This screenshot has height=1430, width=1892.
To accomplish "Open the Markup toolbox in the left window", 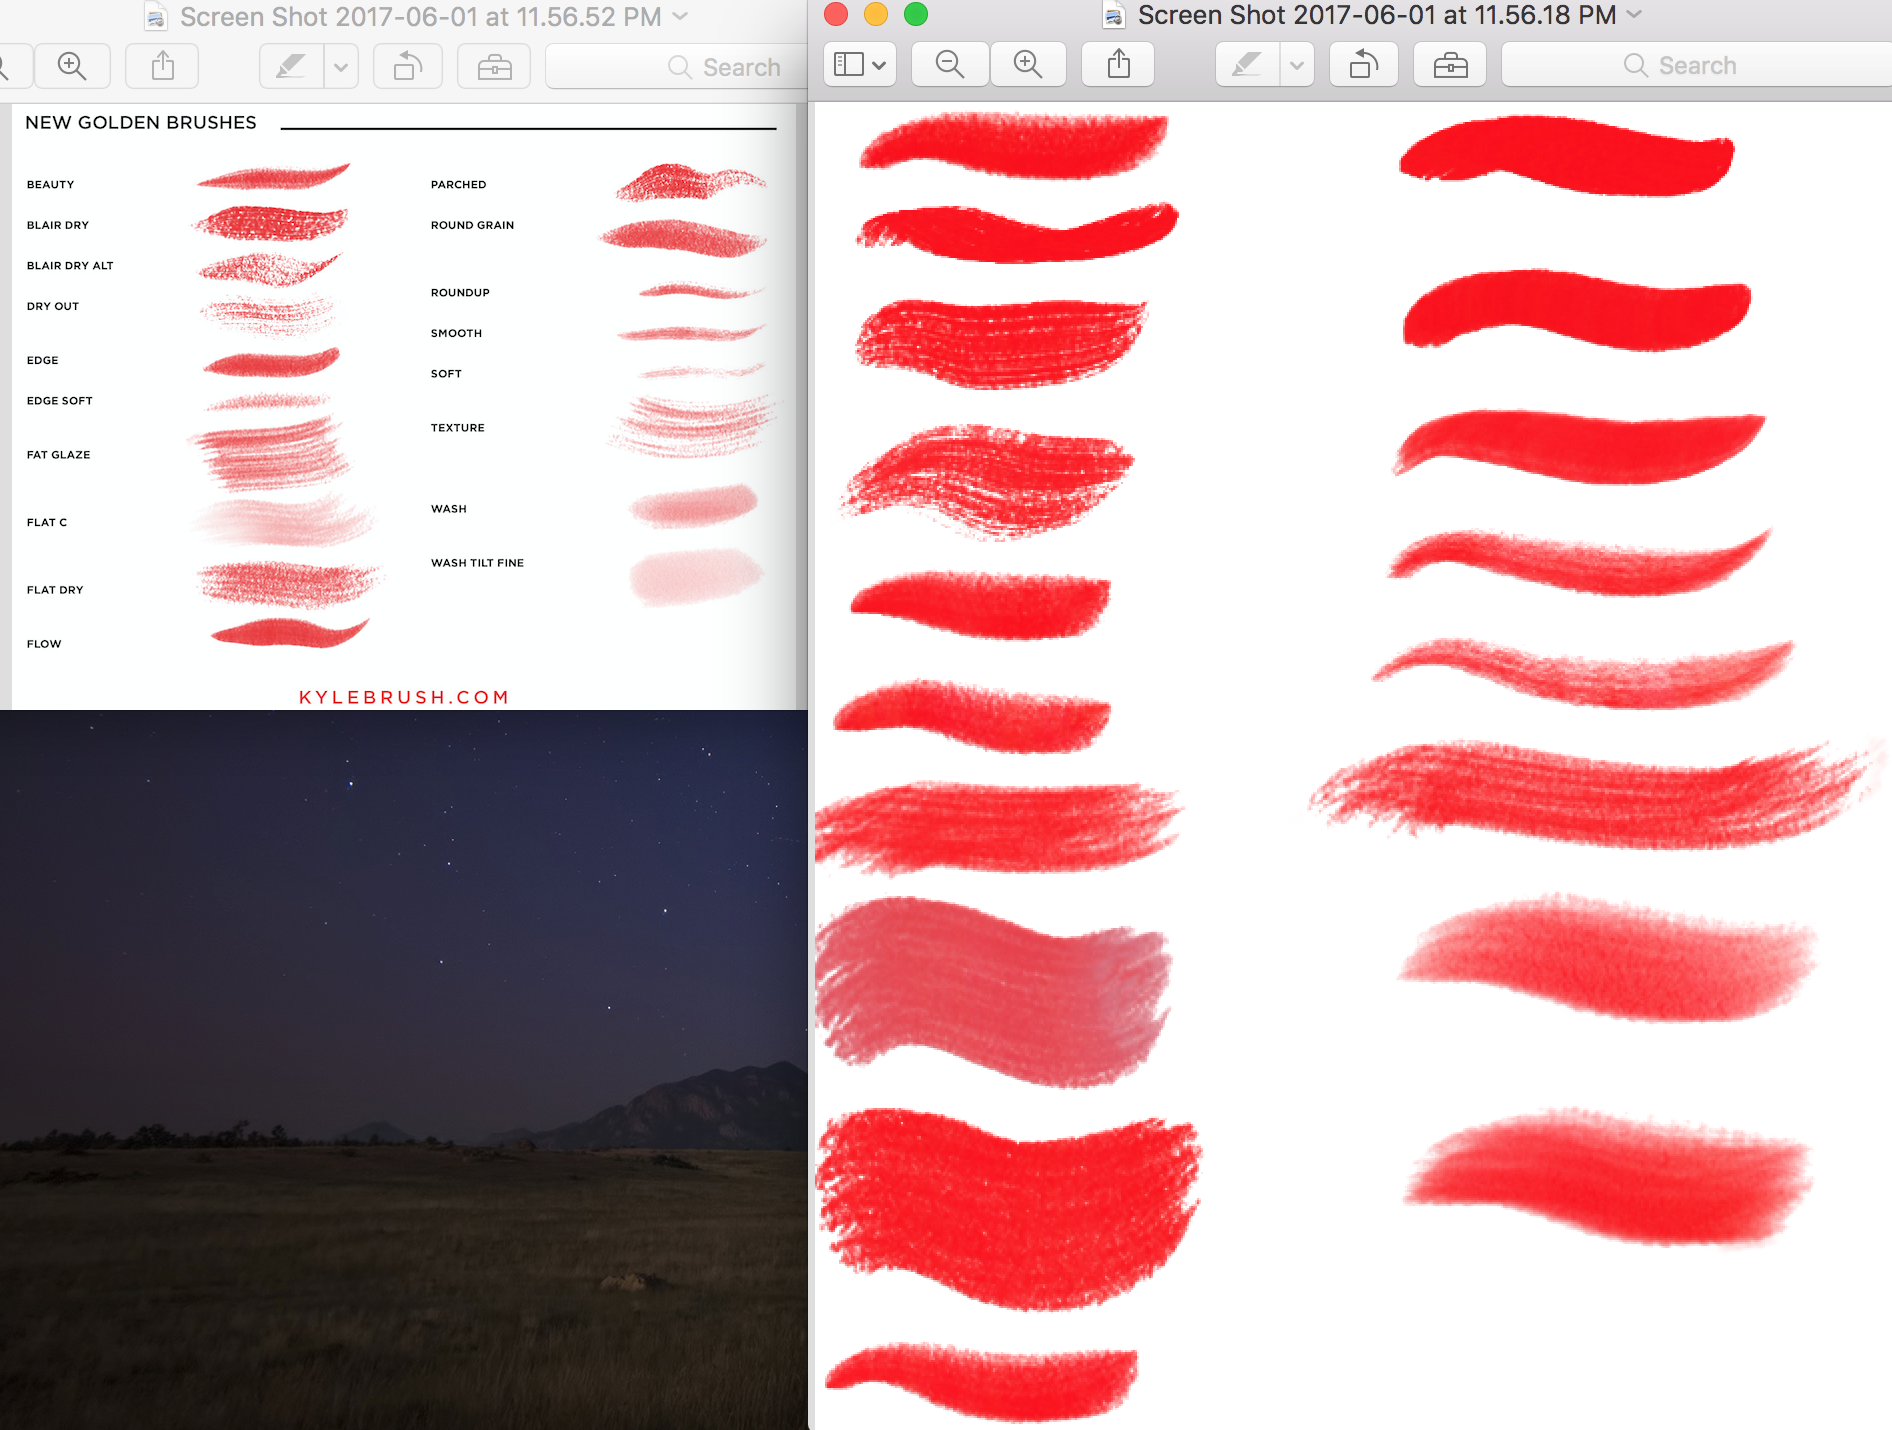I will [493, 65].
